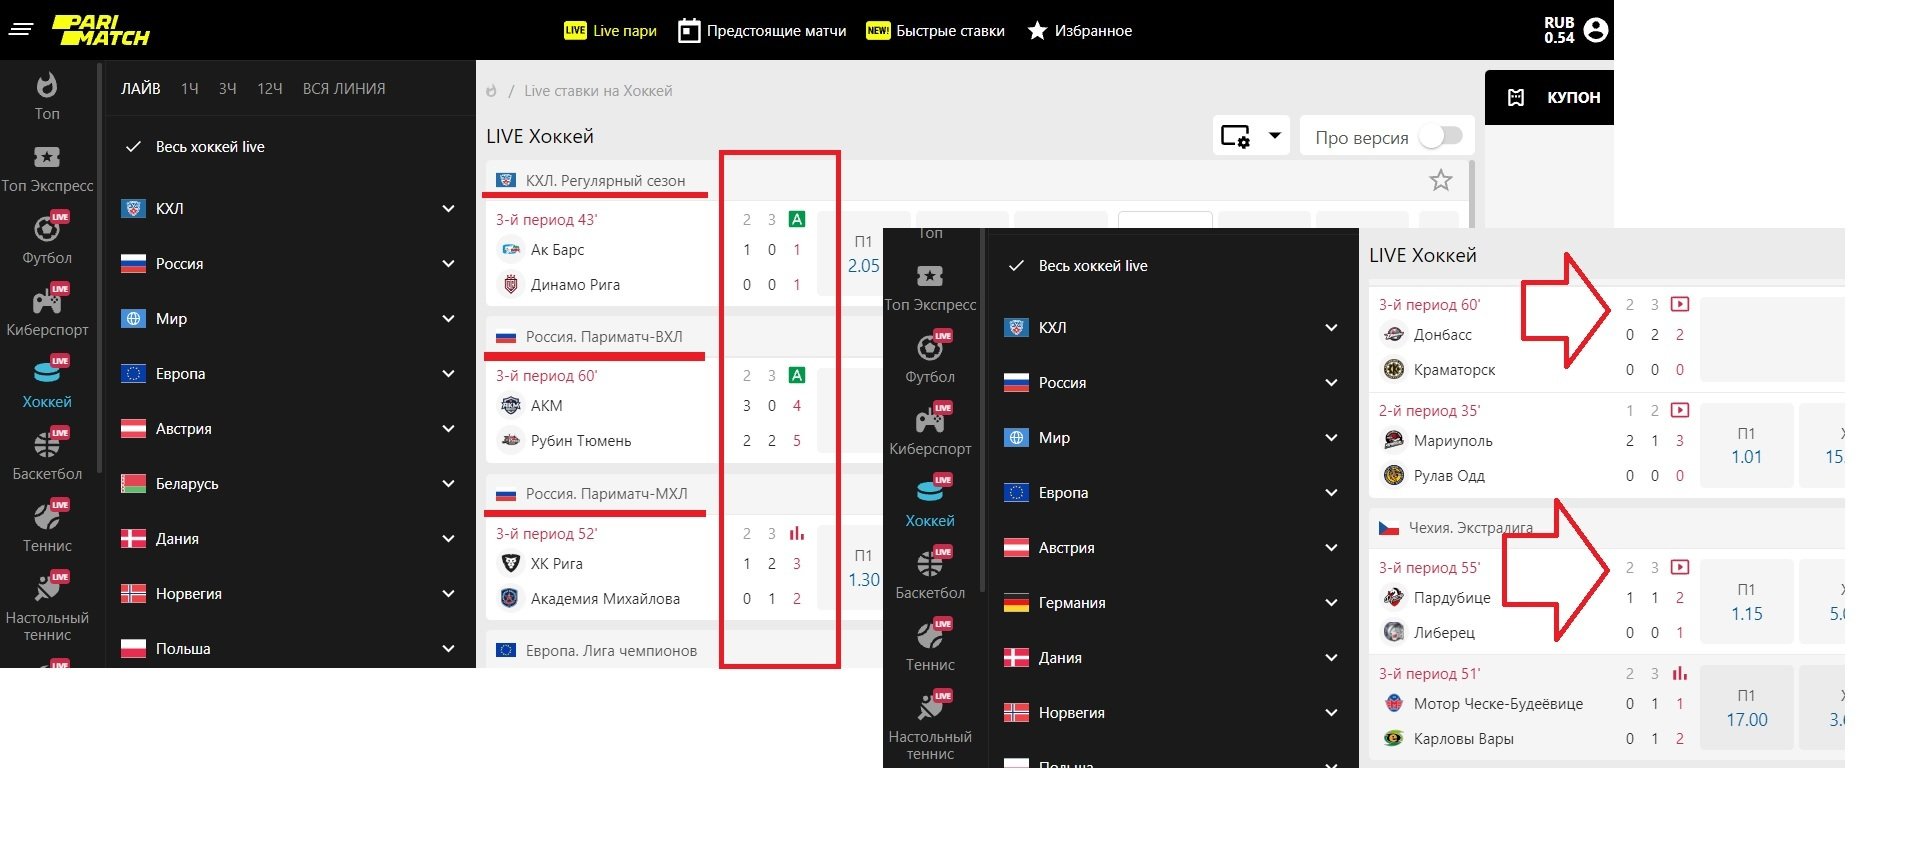The width and height of the screenshot is (1906, 862).
Task: Expand the Беларусь country list
Action: click(x=448, y=484)
